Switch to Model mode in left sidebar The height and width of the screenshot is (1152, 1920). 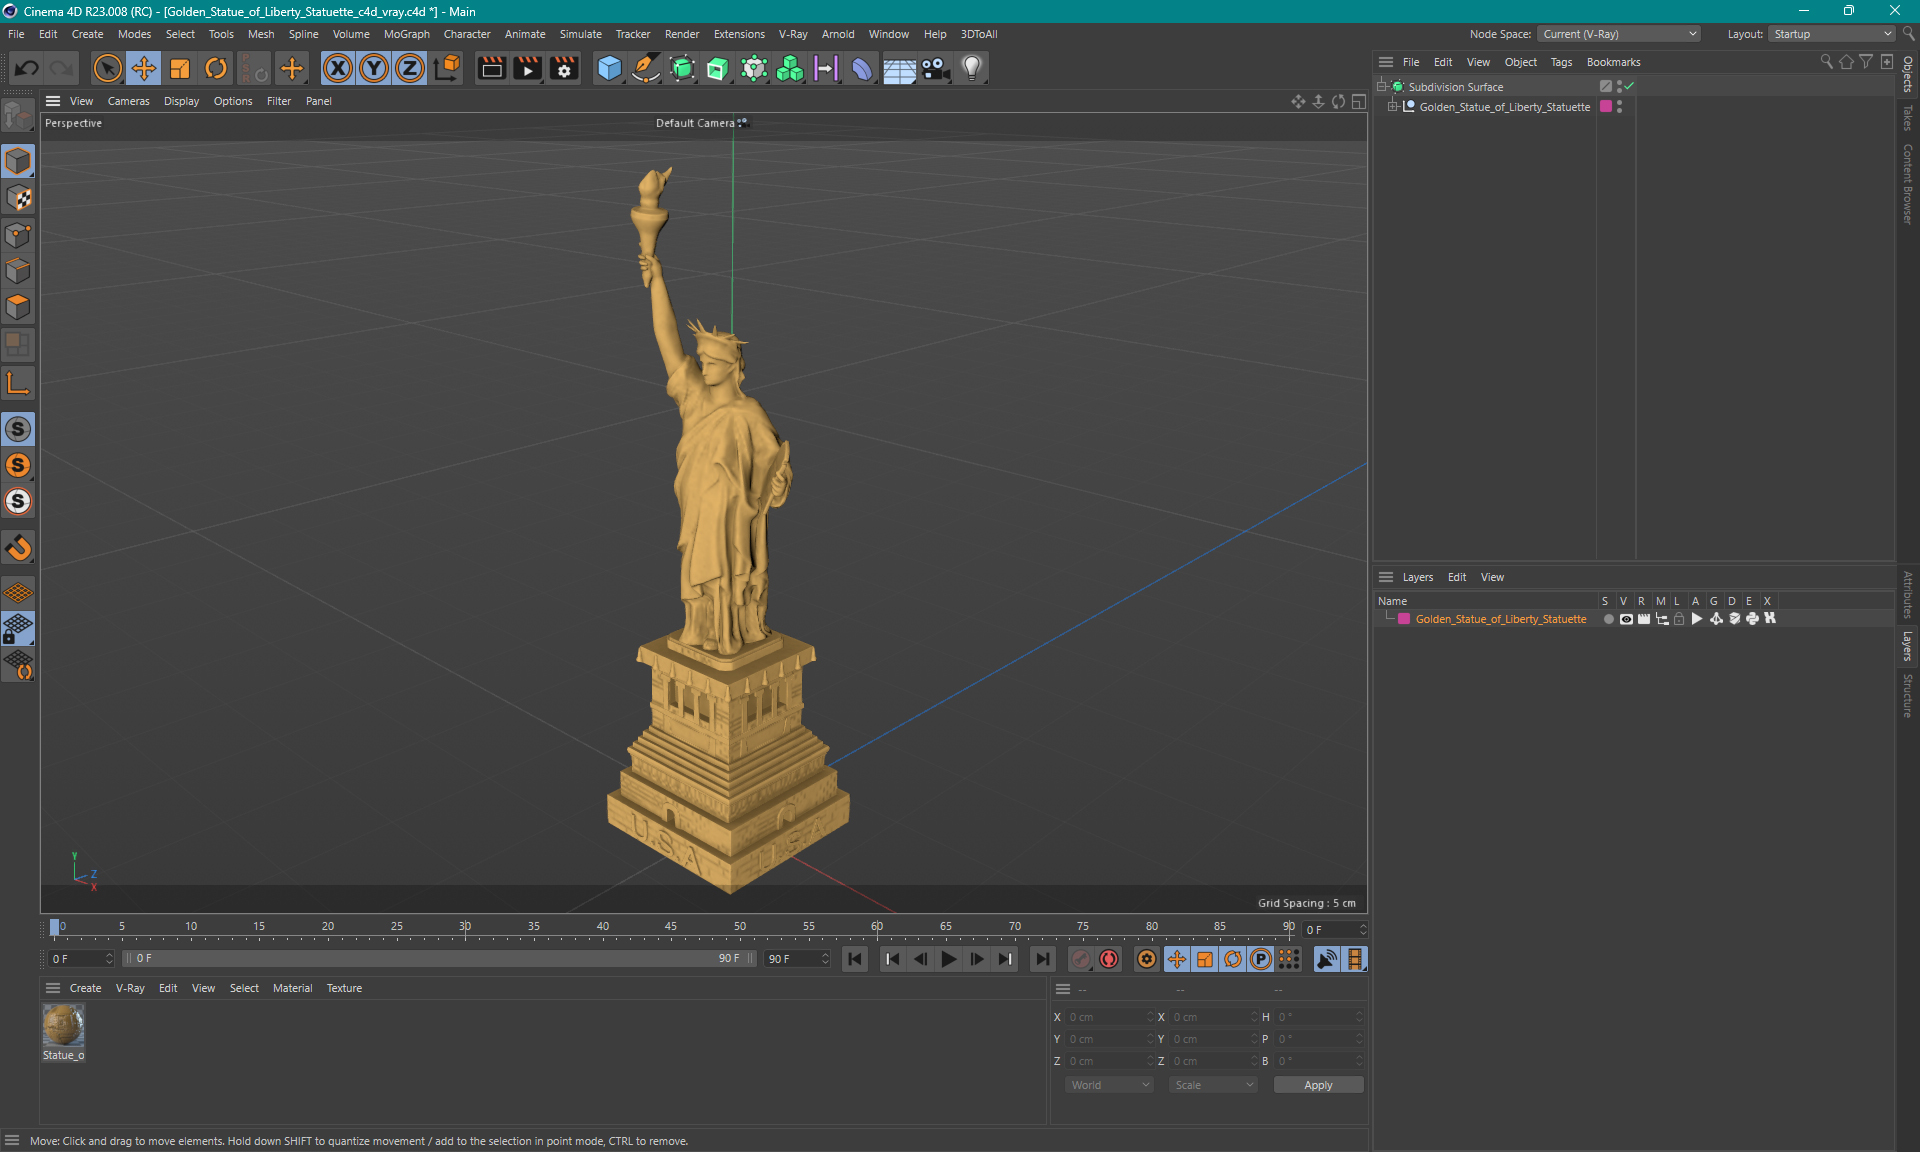(x=18, y=161)
